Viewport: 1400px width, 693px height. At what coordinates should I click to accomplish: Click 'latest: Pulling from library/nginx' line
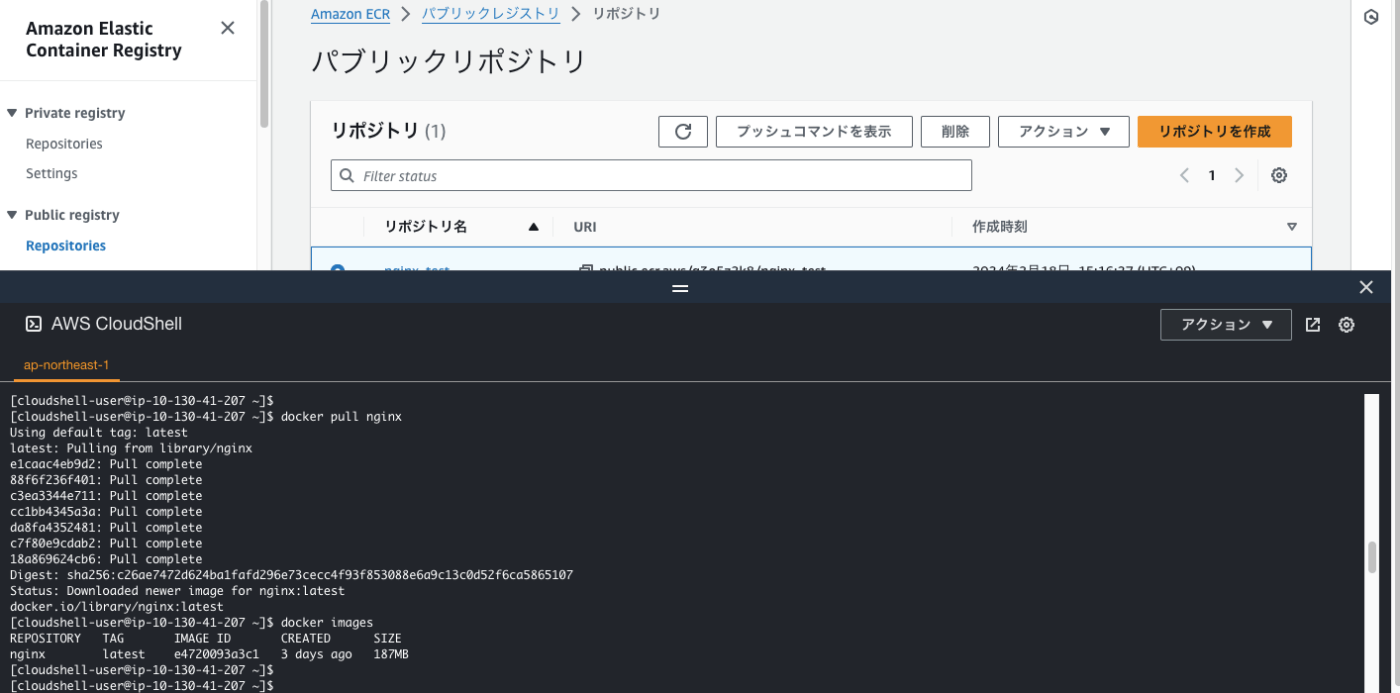pos(131,448)
